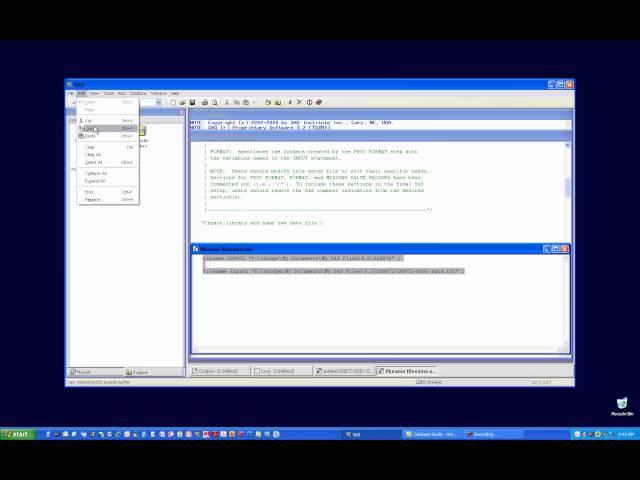Screen dimensions: 640x480
Task: Click the horizontal scrollbar of lower editor window
Action: (378, 349)
